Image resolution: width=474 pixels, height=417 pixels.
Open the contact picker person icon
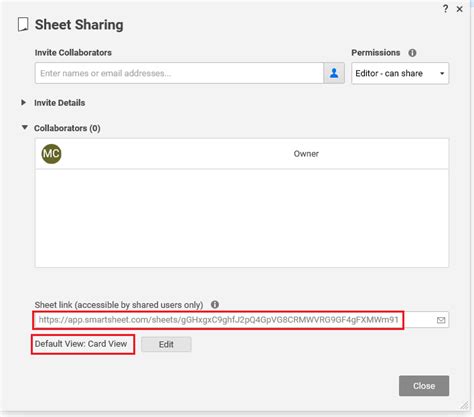[x=334, y=73]
